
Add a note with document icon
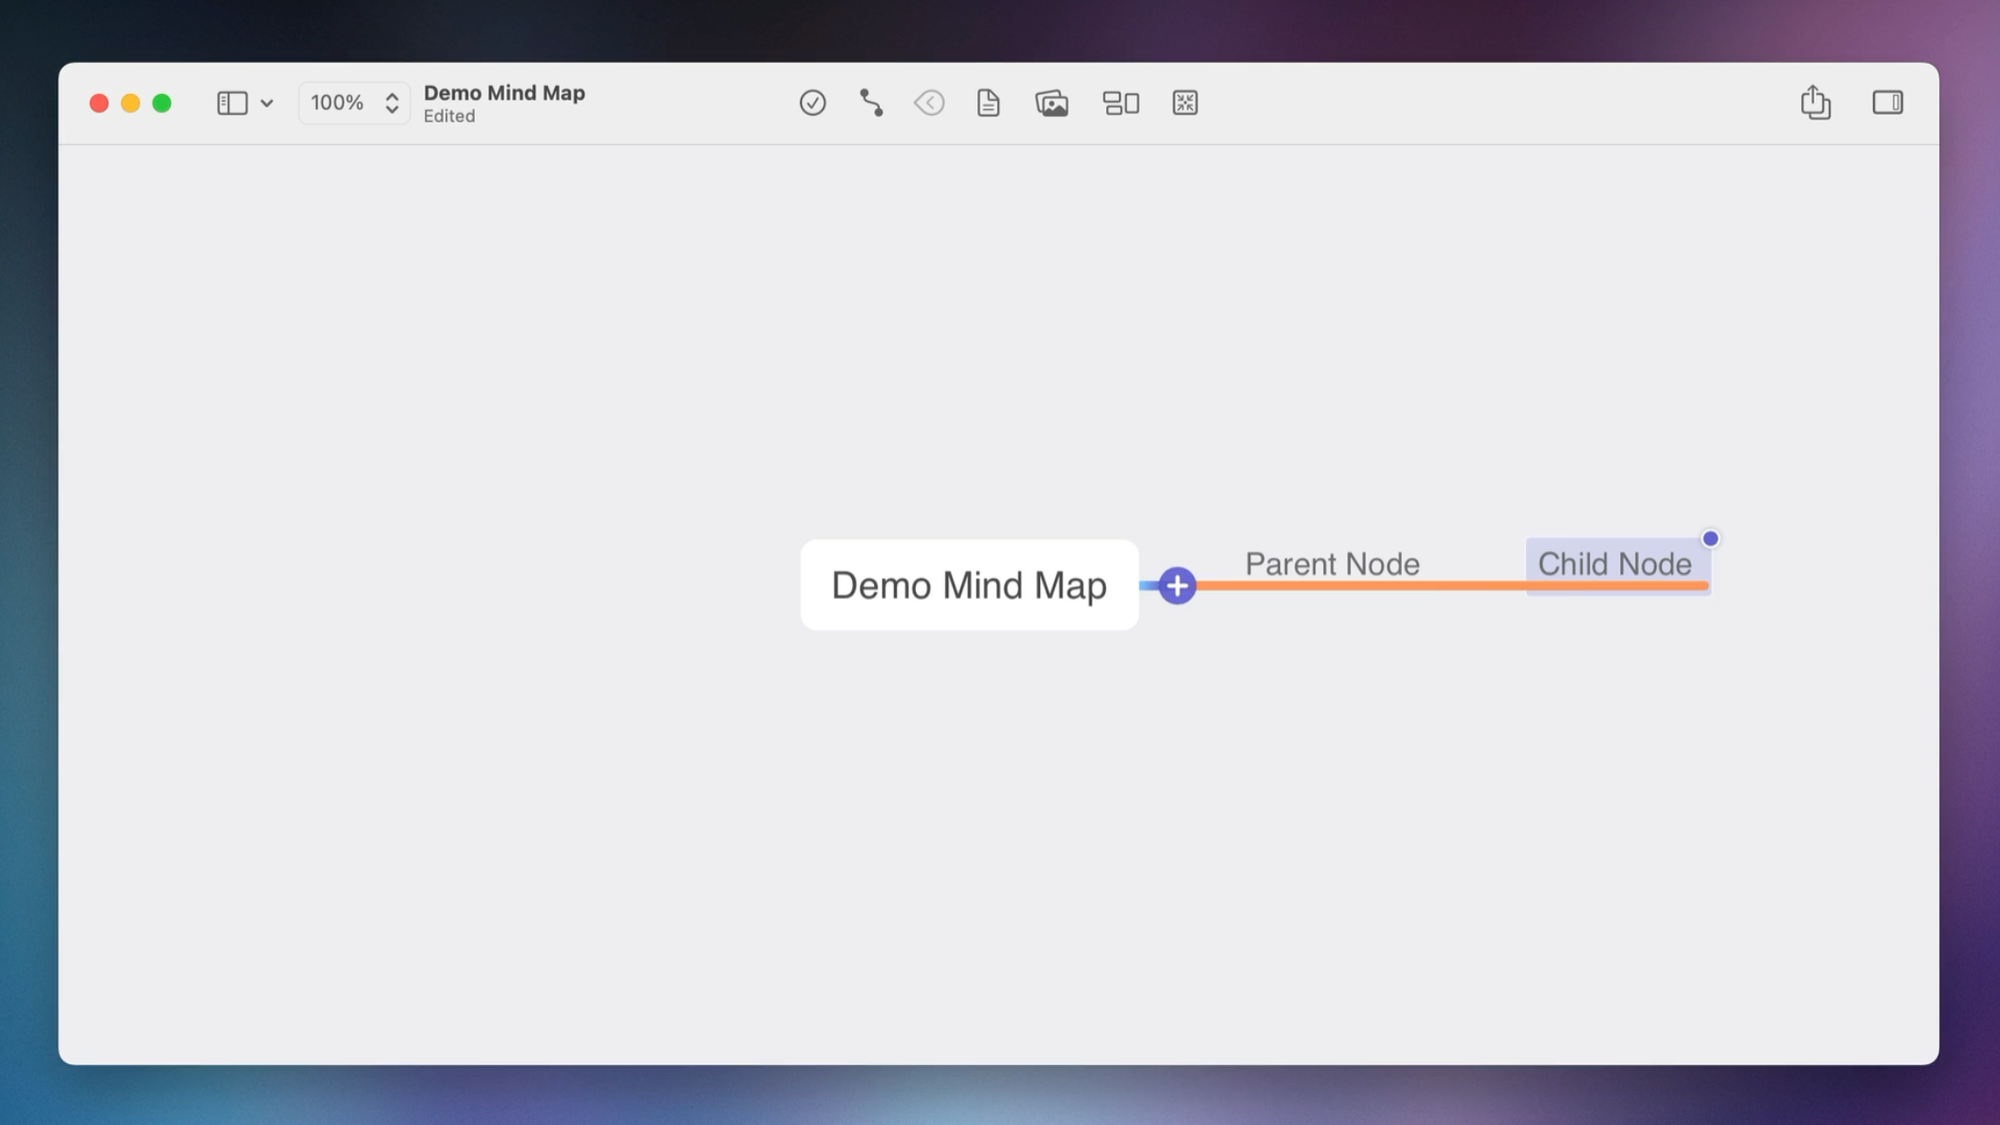988,103
